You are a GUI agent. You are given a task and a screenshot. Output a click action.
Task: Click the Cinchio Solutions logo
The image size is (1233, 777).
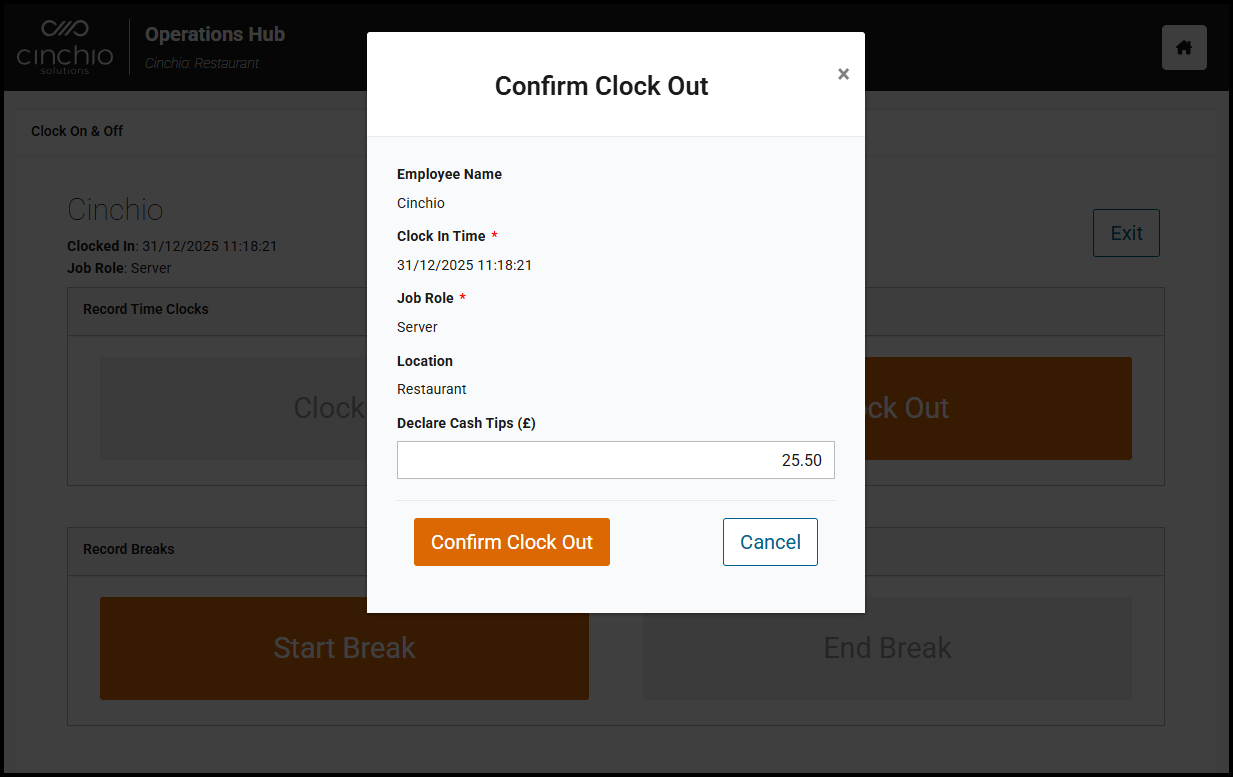pos(66,47)
